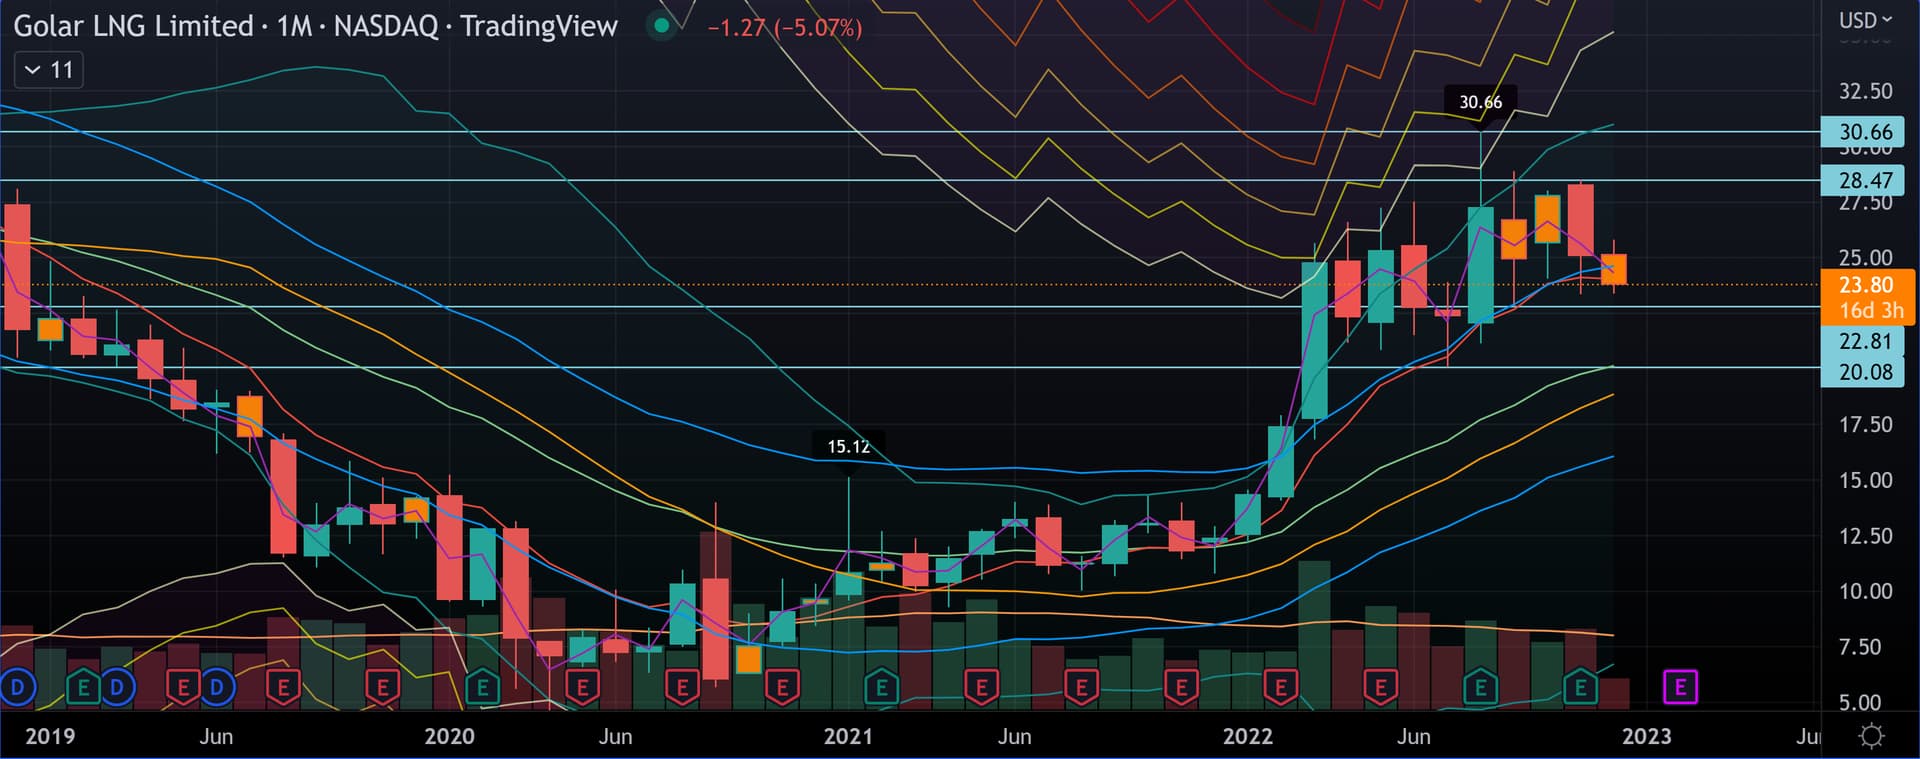Click the purple upcoming earnings E marker
Image resolution: width=1920 pixels, height=759 pixels.
click(1680, 687)
